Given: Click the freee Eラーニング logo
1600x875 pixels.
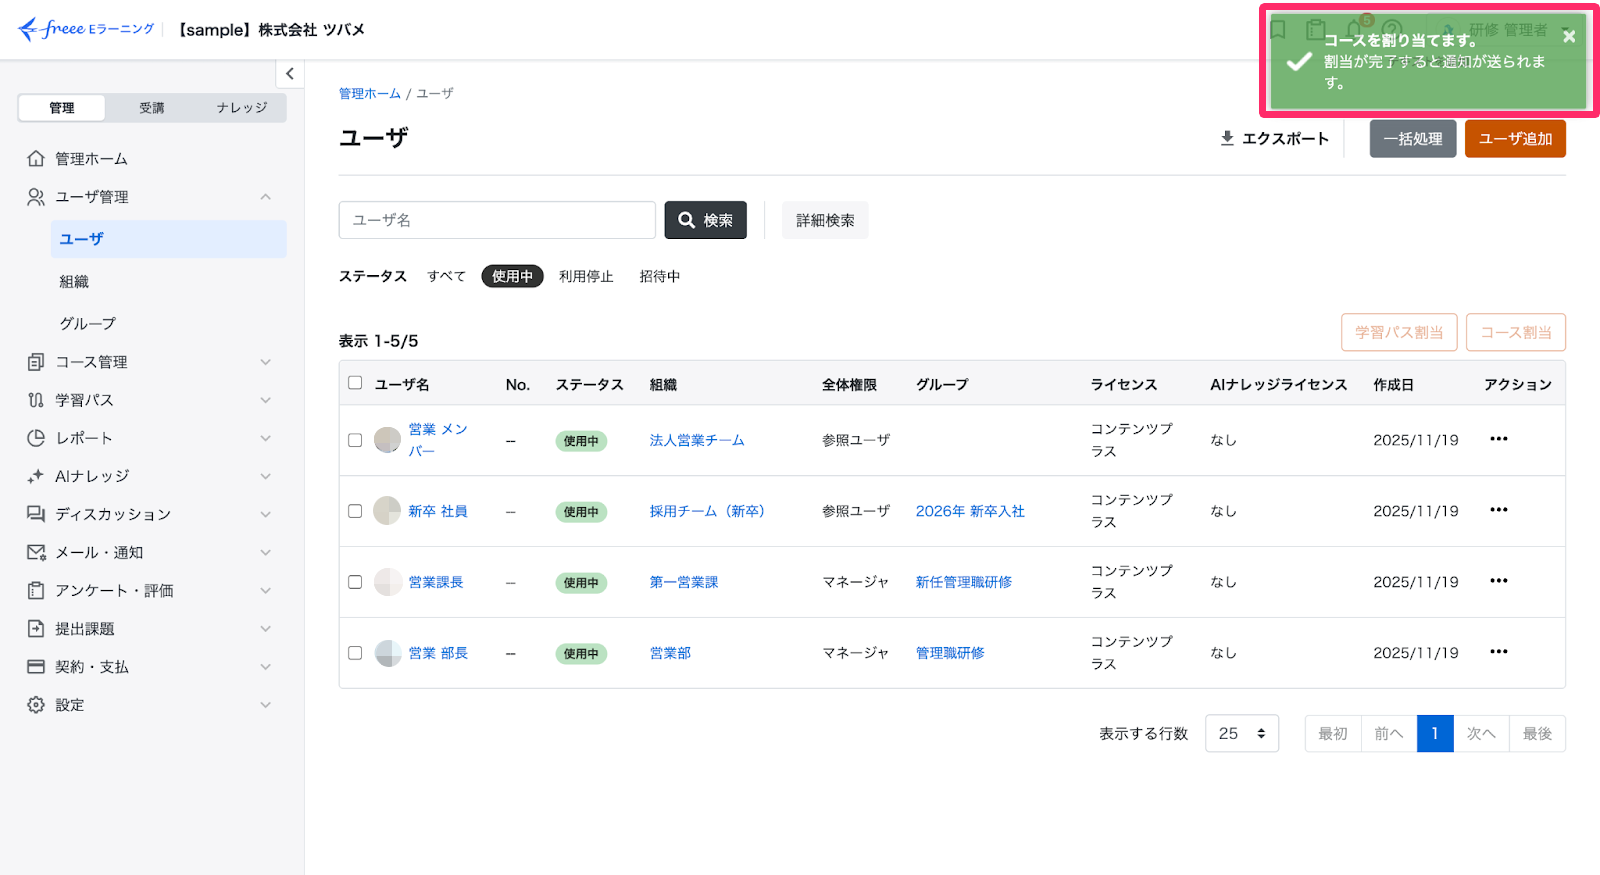Looking at the screenshot, I should tap(87, 29).
